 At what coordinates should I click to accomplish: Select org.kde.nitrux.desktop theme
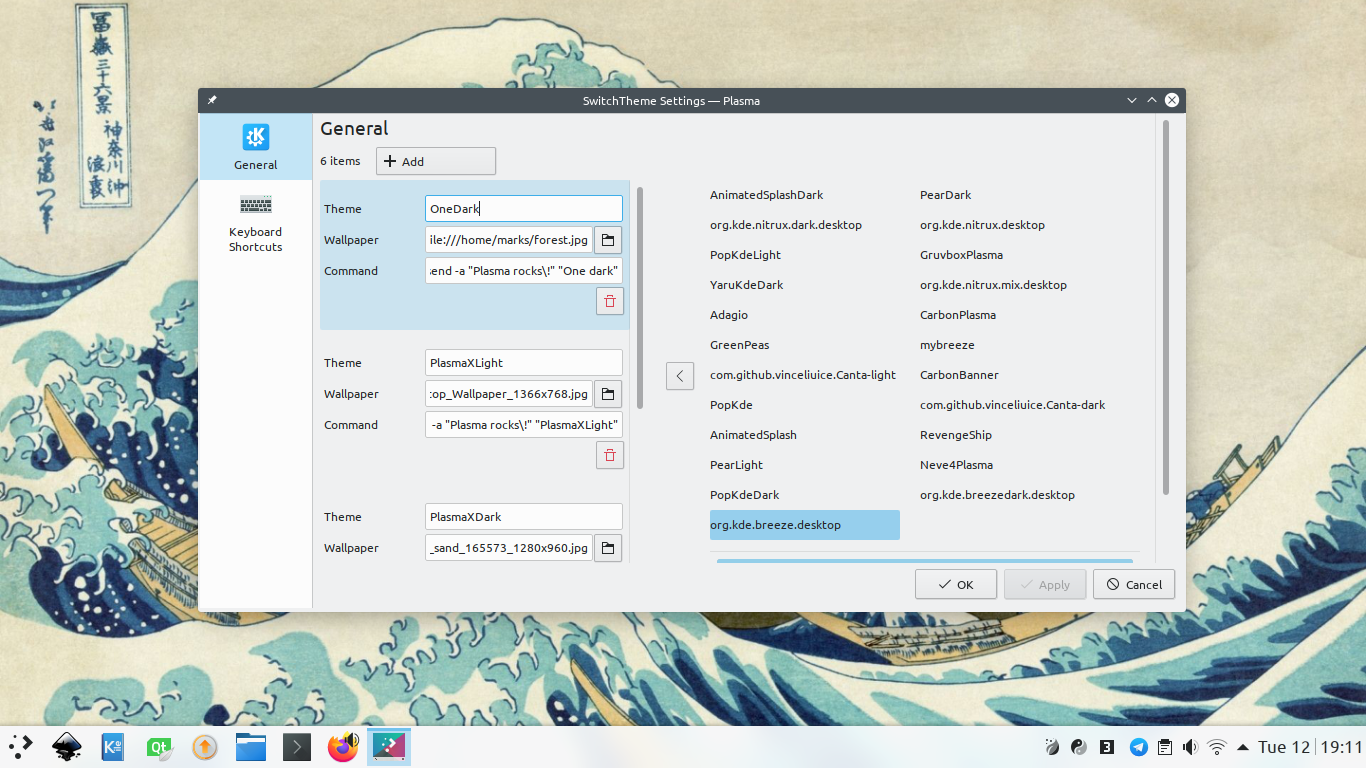[x=982, y=225]
